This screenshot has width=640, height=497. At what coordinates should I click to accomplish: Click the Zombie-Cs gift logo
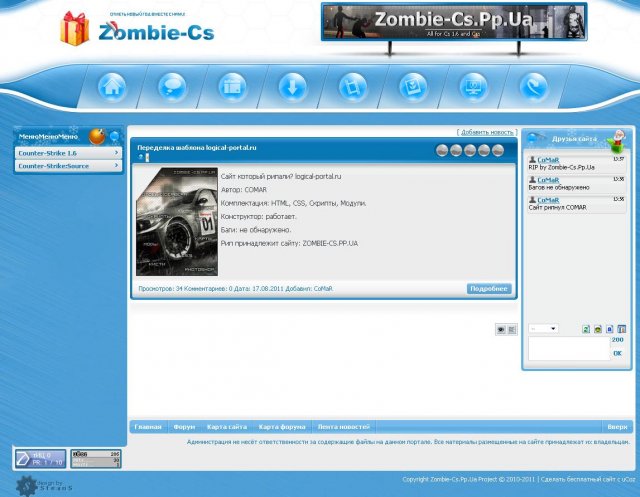[137, 29]
